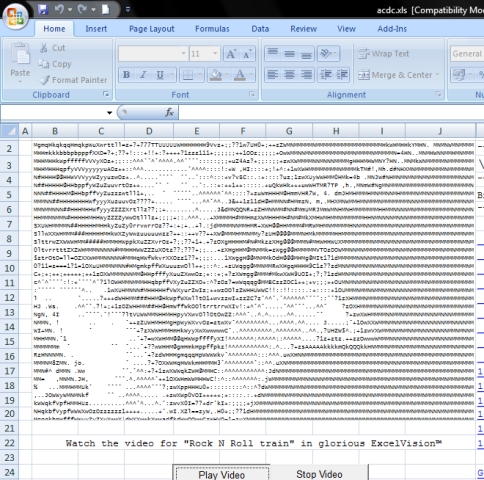Center text horizontally

(289, 75)
